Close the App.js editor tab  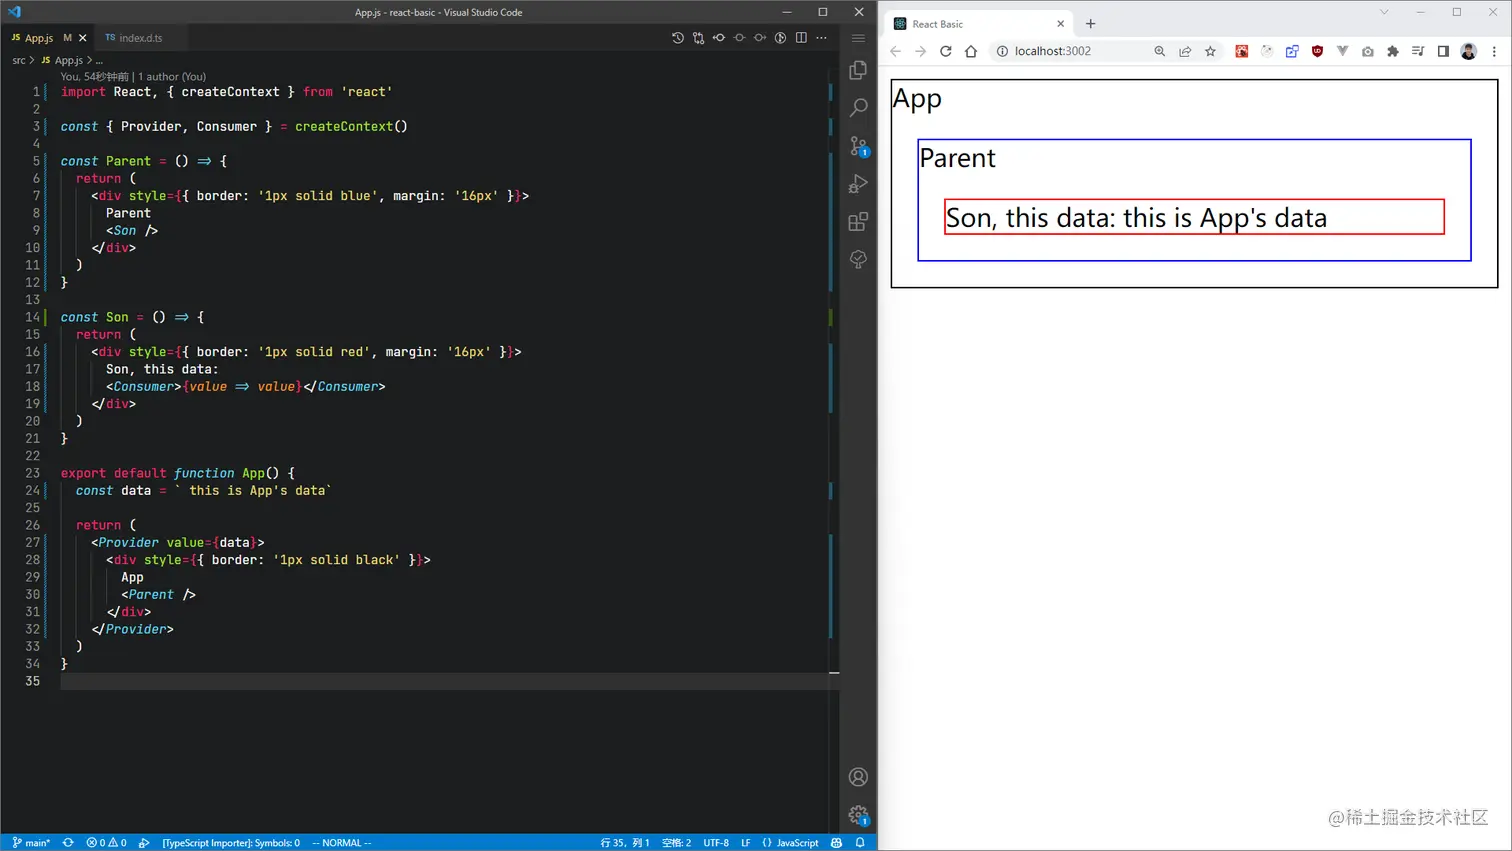pos(83,38)
